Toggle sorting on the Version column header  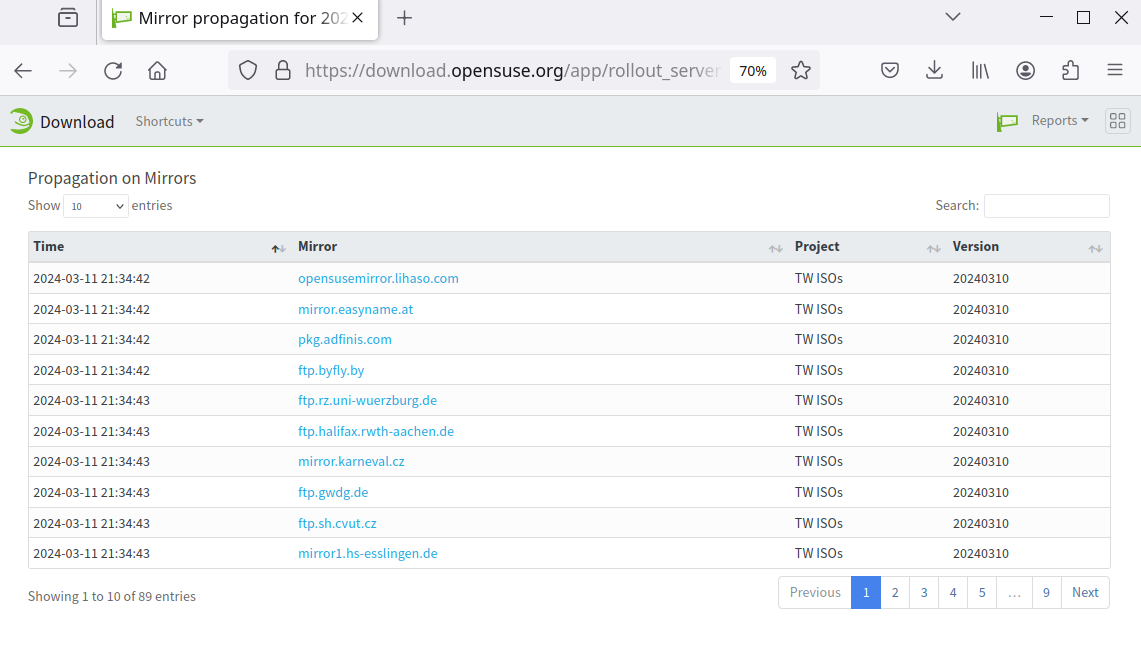(1027, 247)
